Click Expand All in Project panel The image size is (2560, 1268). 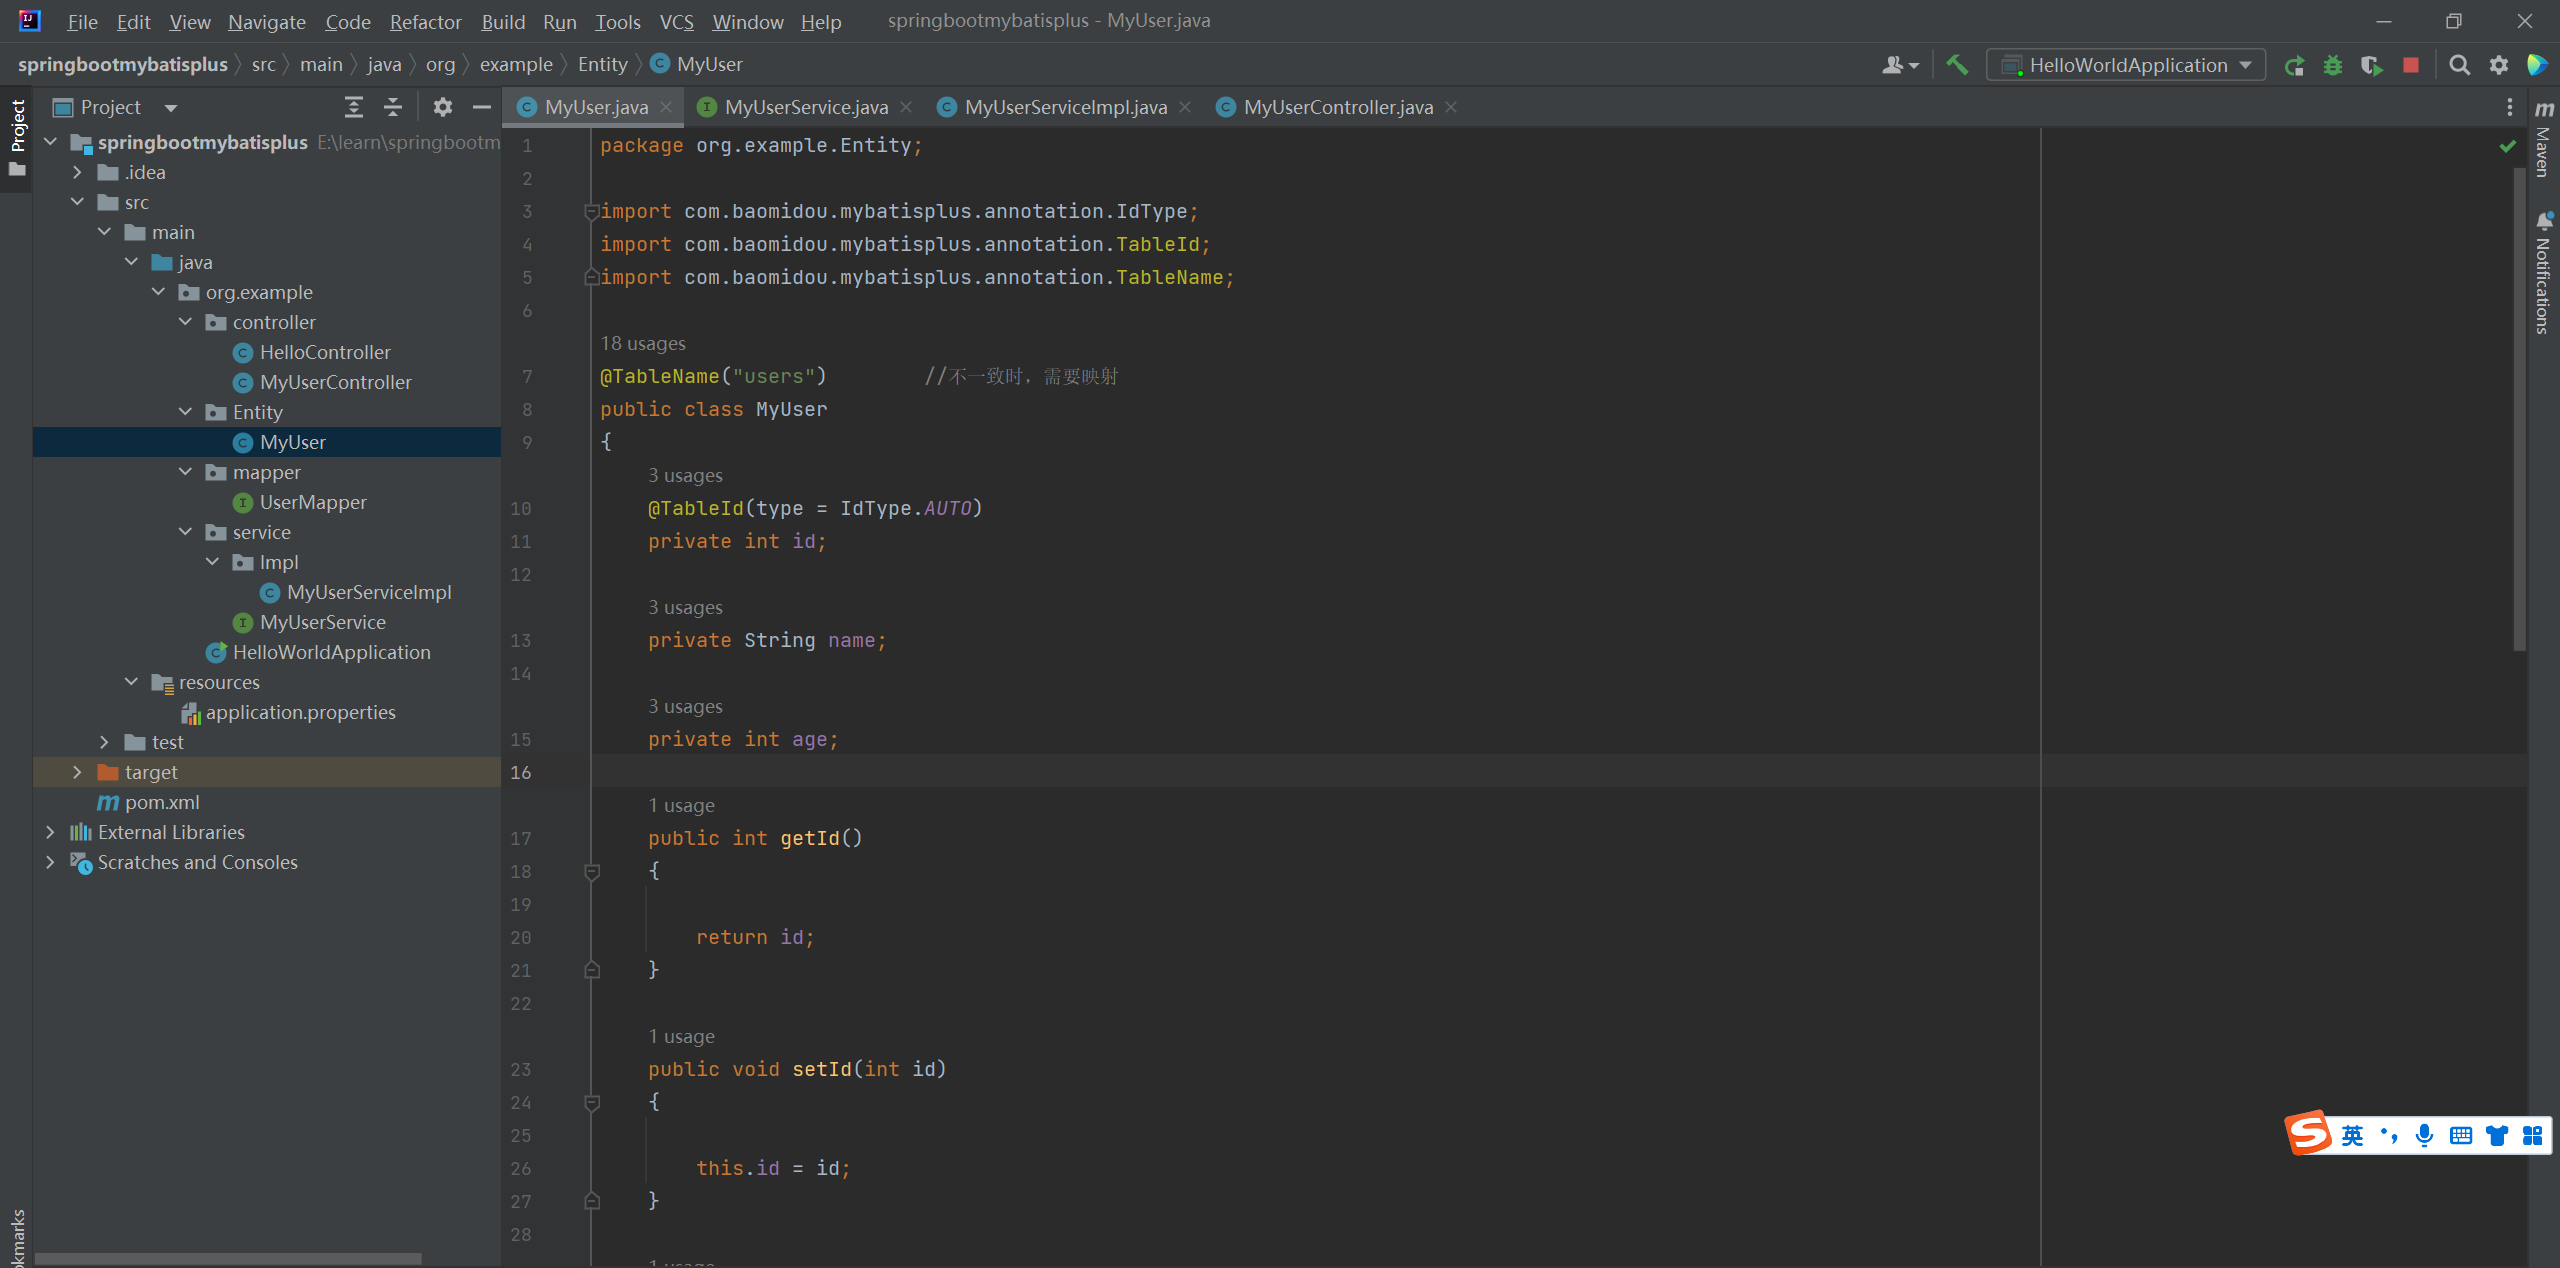pos(353,107)
